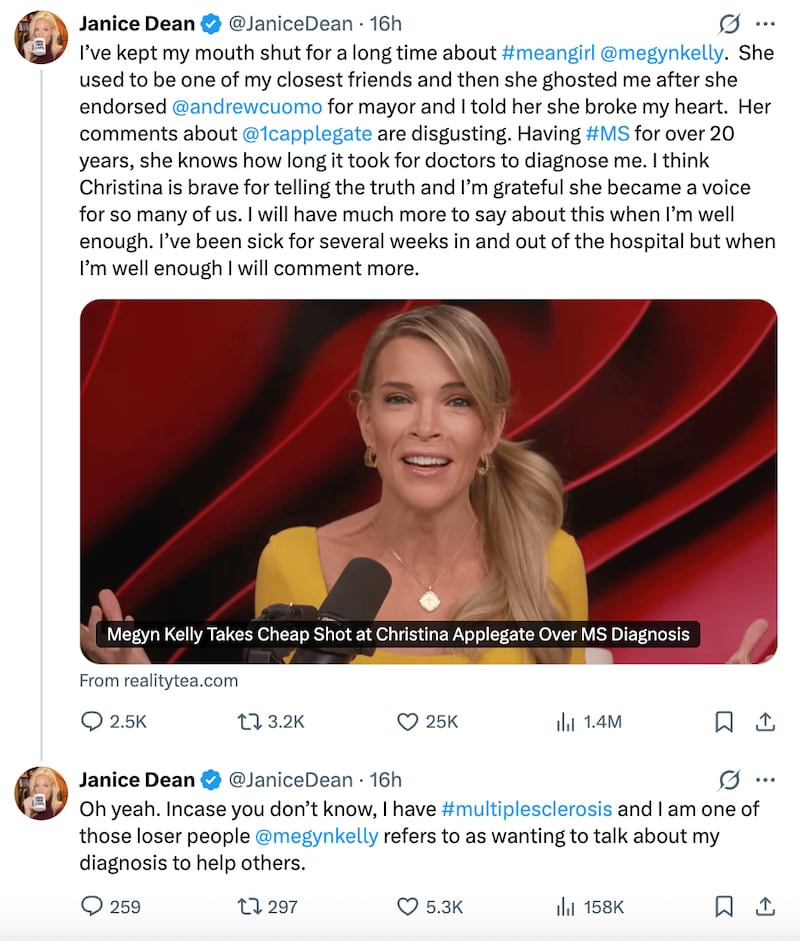Open the #meangirl hashtag link
Screen dimensions: 800x941
(548, 53)
